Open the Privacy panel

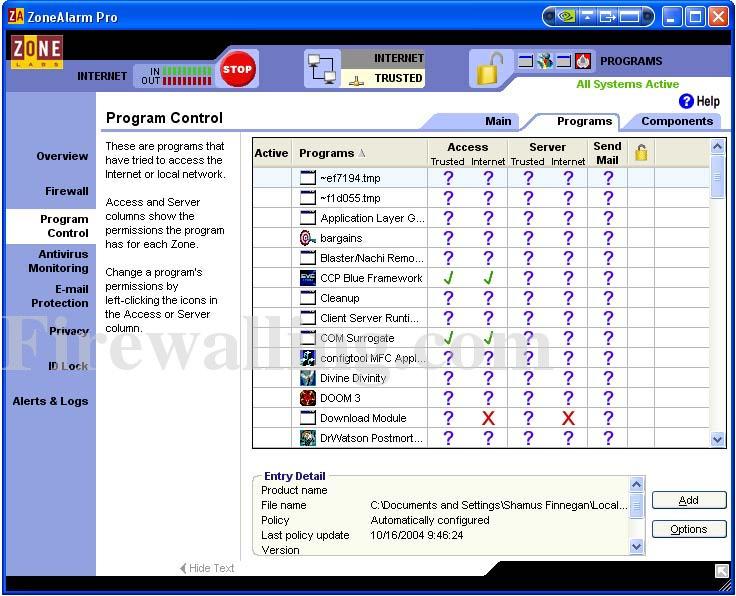click(x=69, y=331)
